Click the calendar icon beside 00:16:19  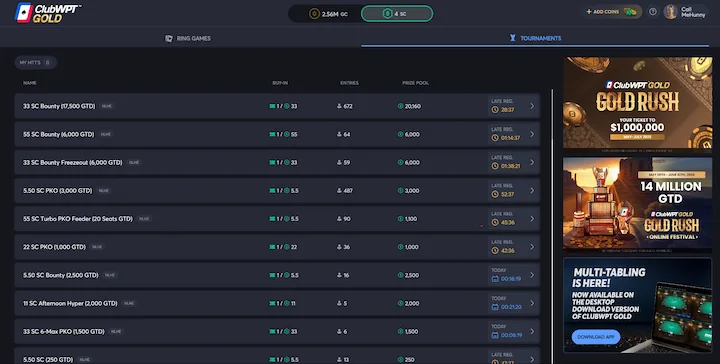(495, 279)
